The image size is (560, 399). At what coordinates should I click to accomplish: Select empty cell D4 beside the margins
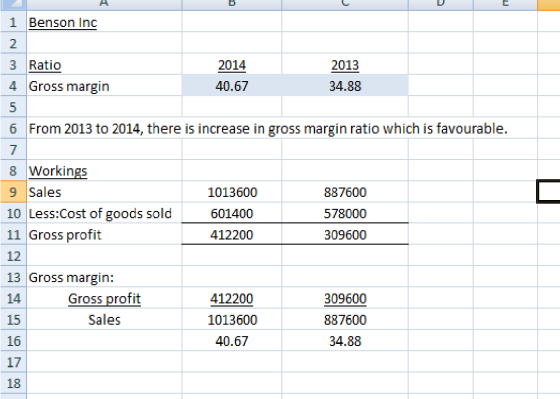pos(441,86)
